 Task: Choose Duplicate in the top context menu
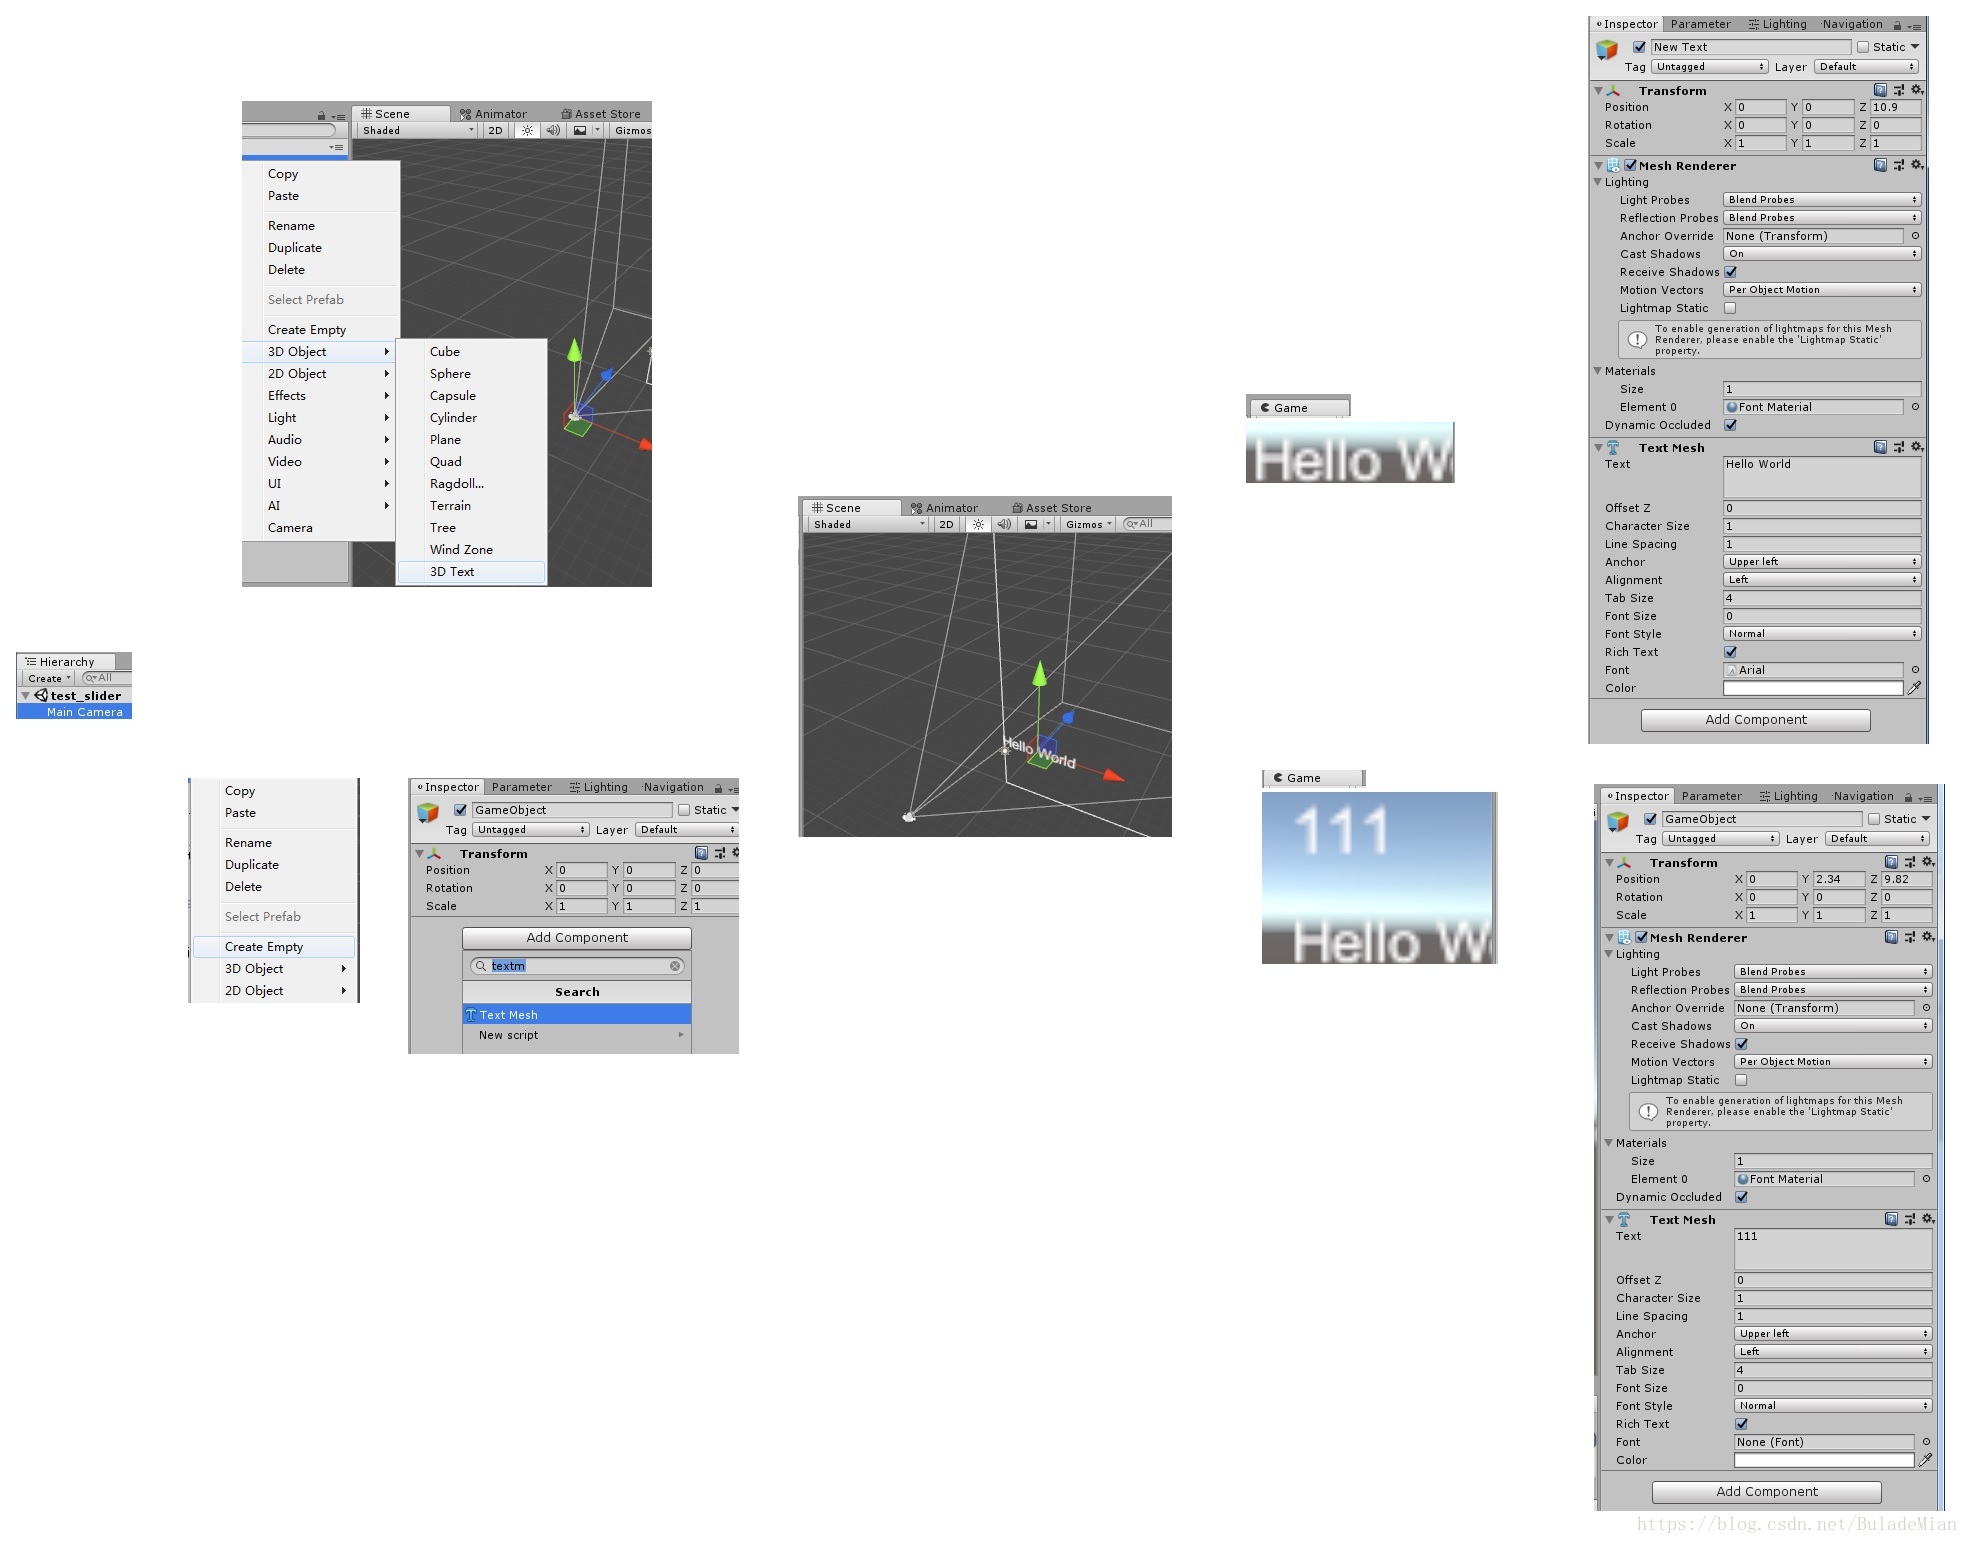295,248
